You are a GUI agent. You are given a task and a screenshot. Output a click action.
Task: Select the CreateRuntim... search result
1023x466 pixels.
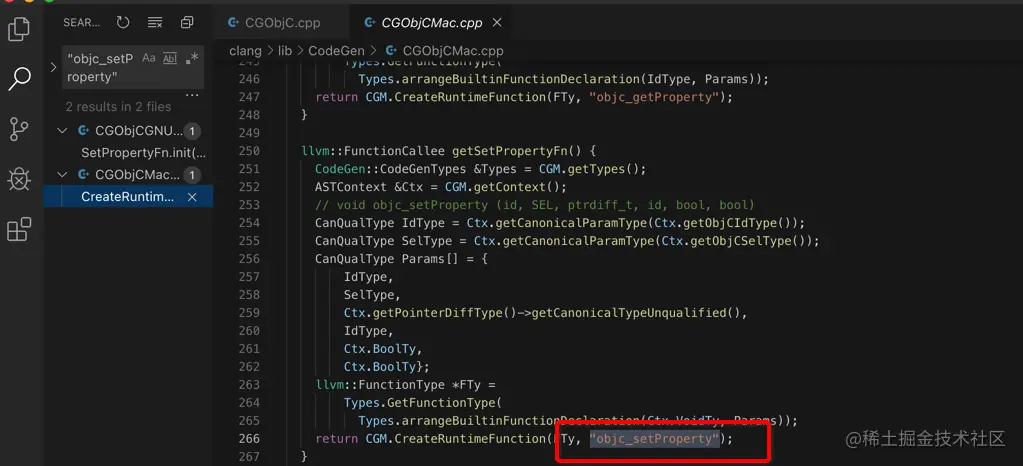click(128, 196)
